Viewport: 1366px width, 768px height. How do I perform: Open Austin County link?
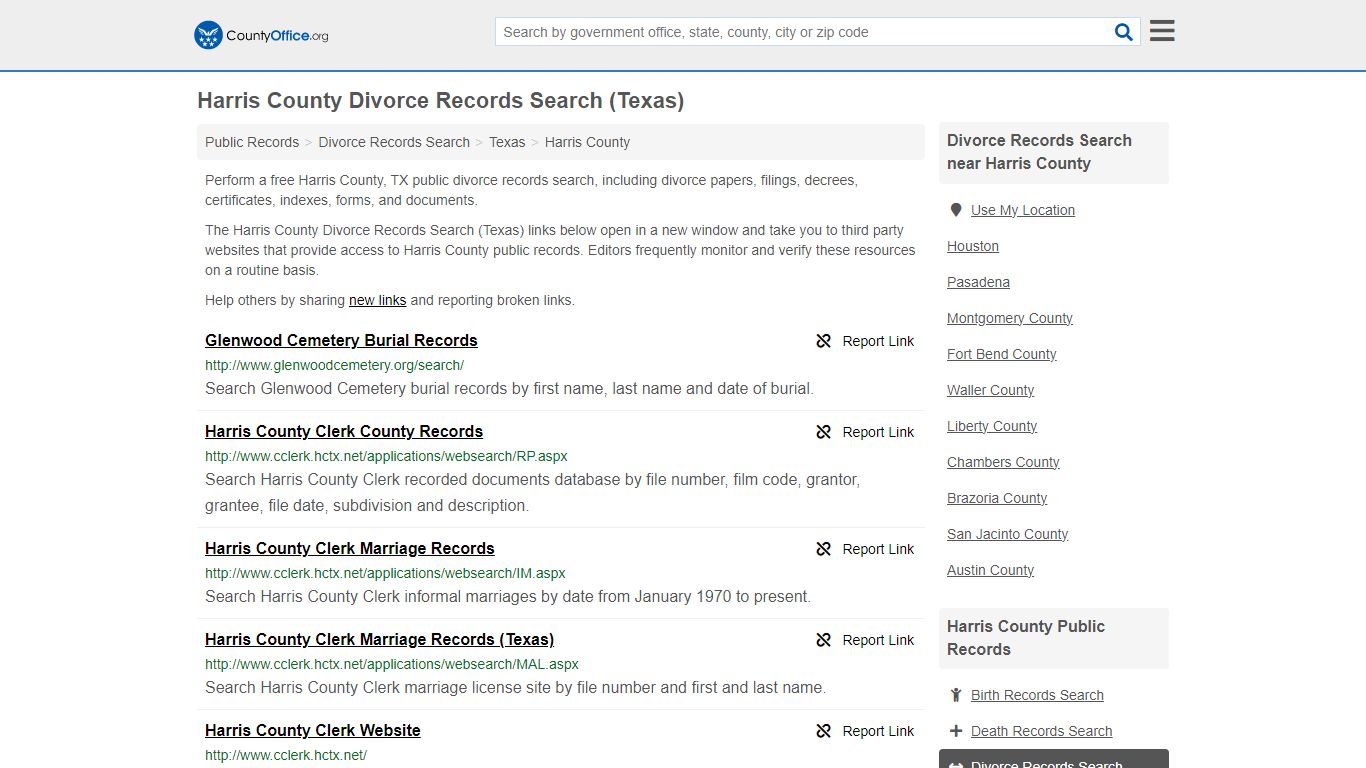tap(990, 570)
